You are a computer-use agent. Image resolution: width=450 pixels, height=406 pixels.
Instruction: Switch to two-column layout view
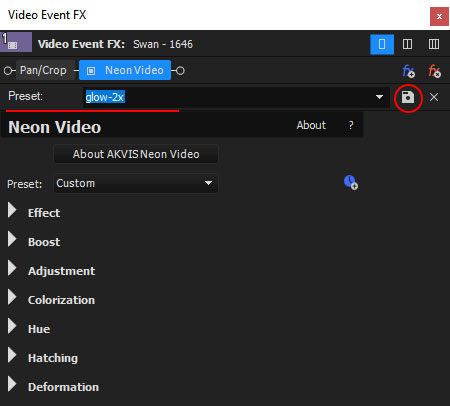coord(407,44)
